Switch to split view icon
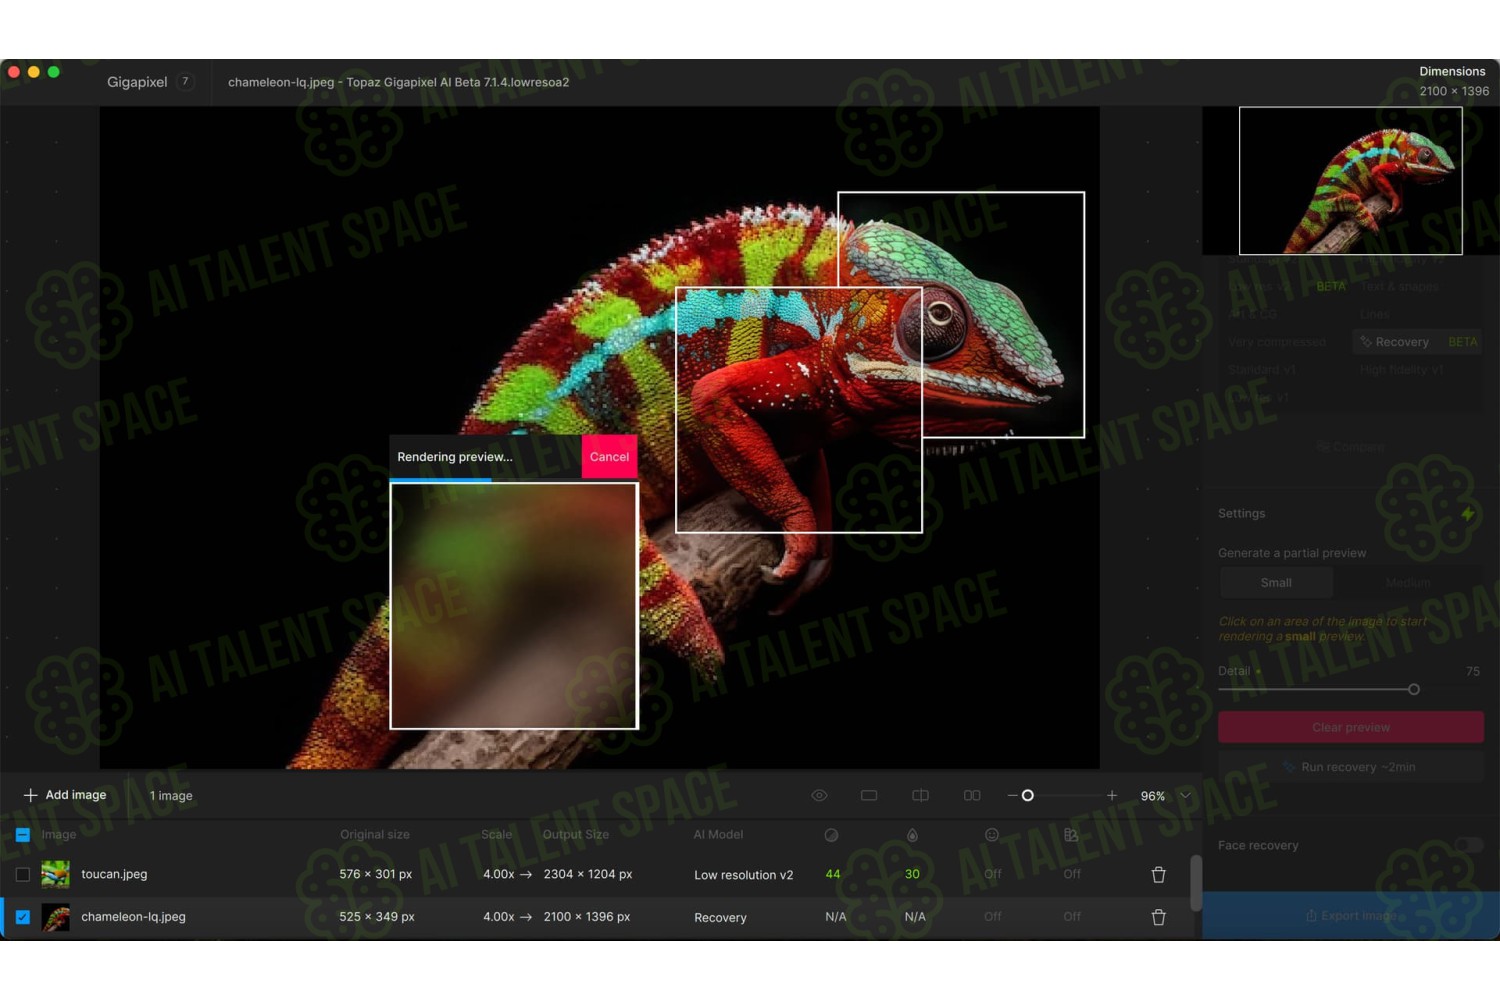1500x1000 pixels. coord(920,795)
